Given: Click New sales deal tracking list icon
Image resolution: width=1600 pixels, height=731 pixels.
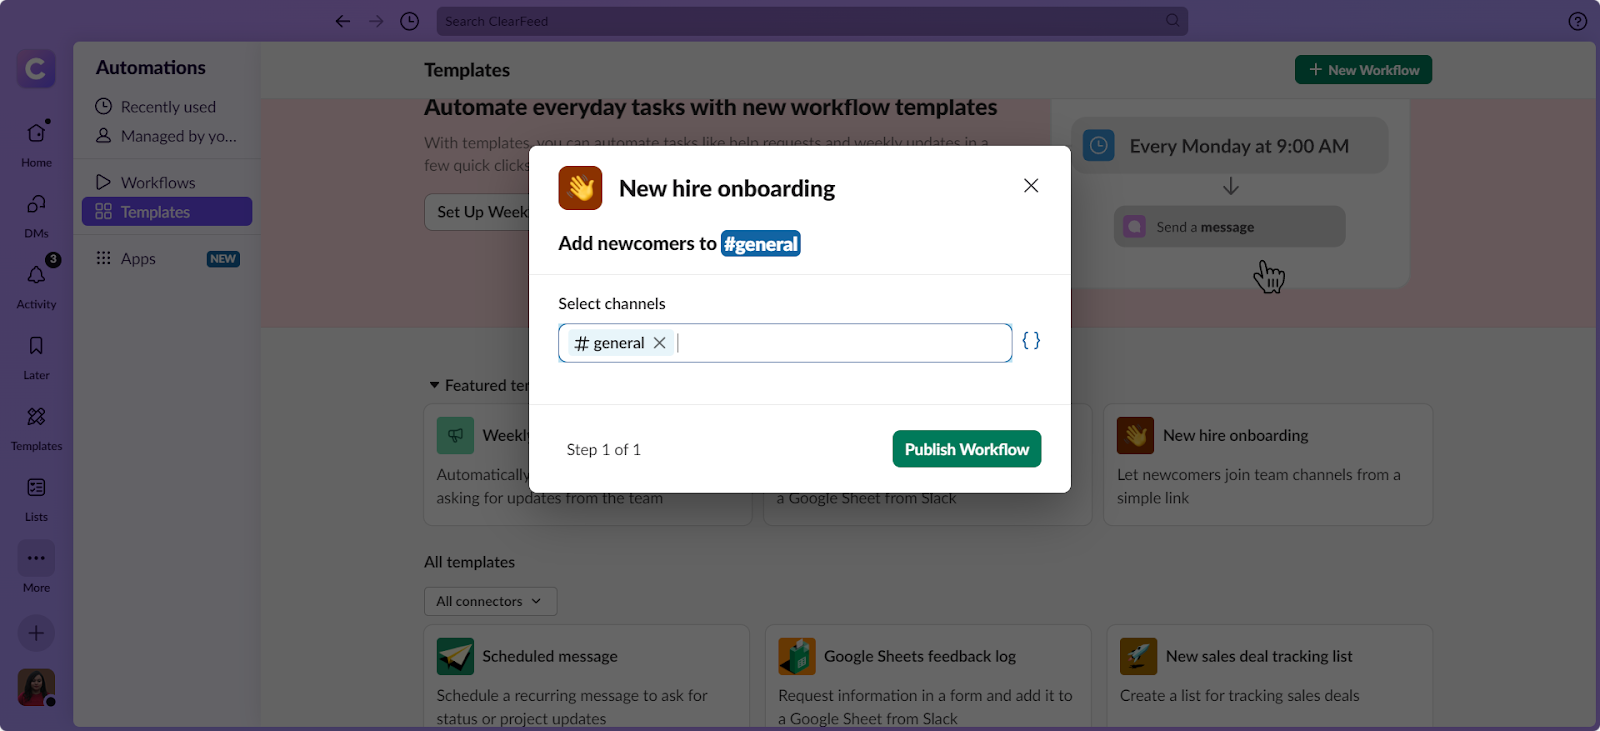Looking at the screenshot, I should (x=1139, y=656).
